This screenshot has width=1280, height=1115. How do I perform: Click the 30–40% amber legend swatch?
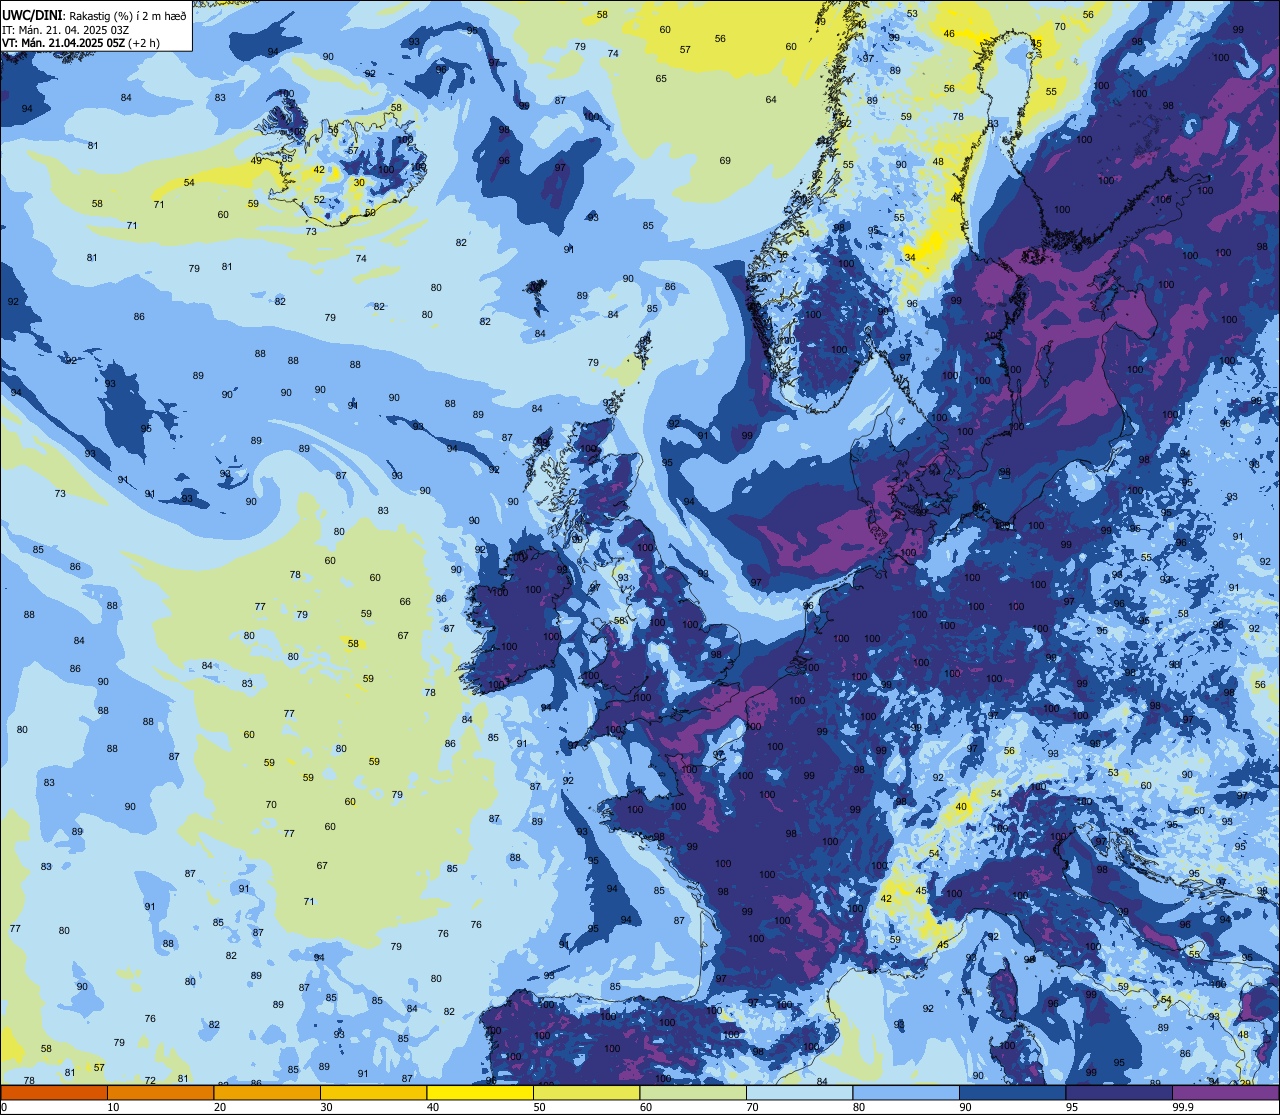click(x=373, y=1092)
